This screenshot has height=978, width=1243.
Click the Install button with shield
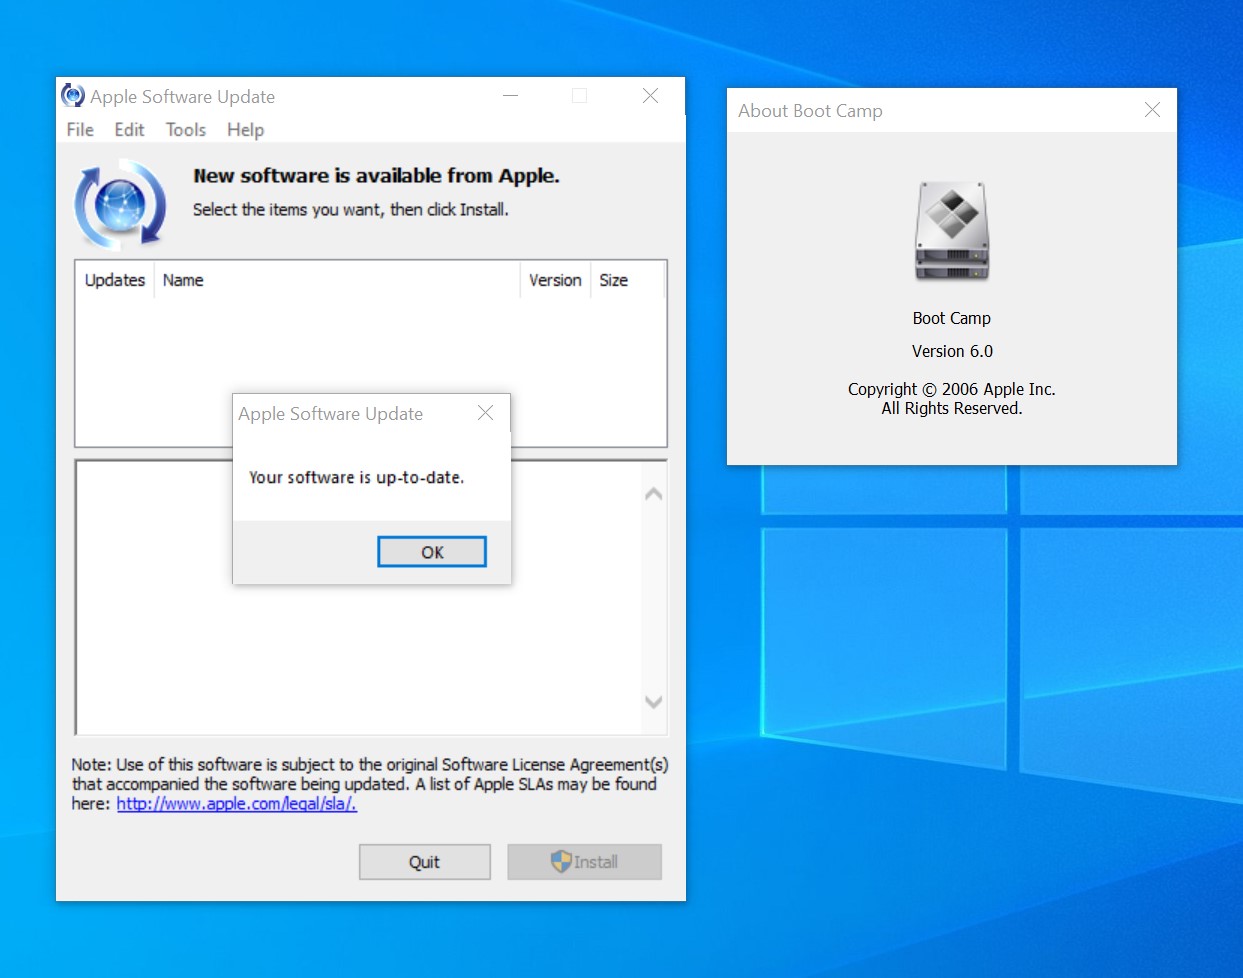584,862
